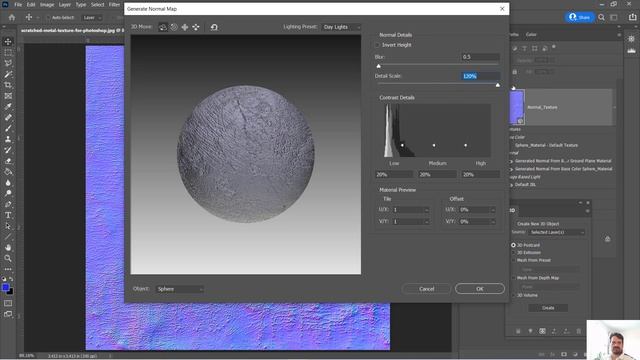Image resolution: width=640 pixels, height=360 pixels.
Task: Select Mesh From Depth Map option
Action: (x=513, y=278)
